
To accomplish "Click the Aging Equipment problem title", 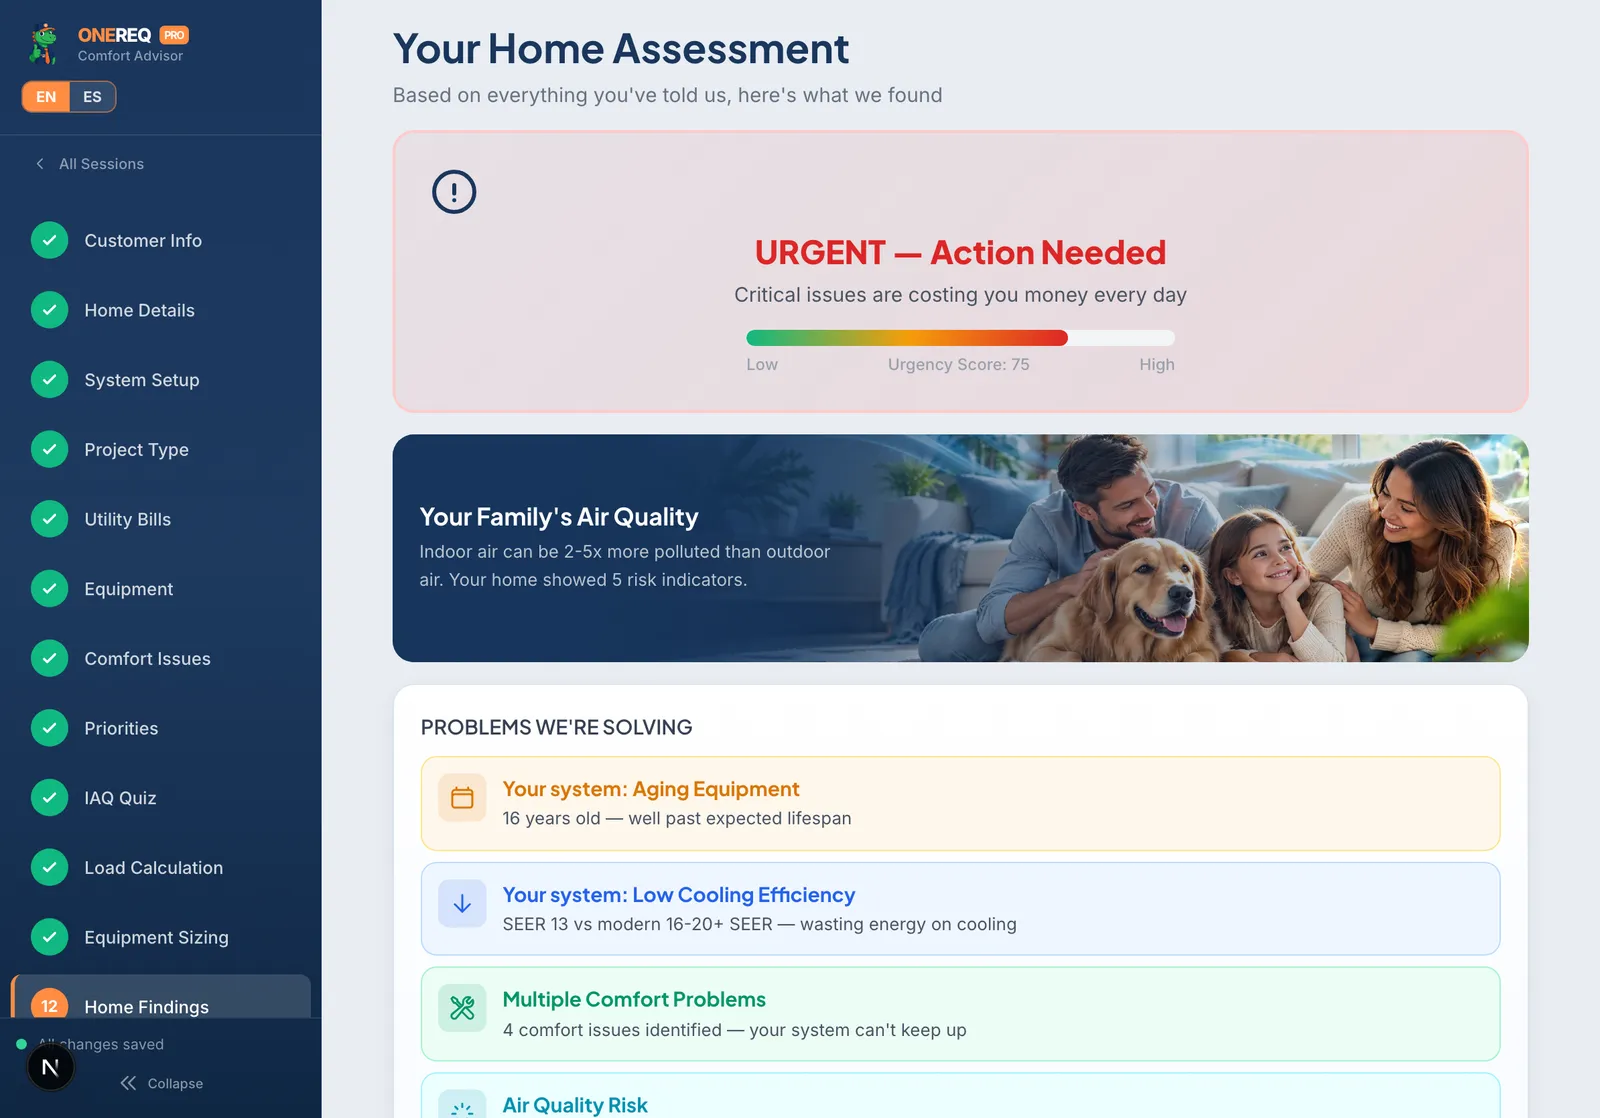I will pos(651,789).
